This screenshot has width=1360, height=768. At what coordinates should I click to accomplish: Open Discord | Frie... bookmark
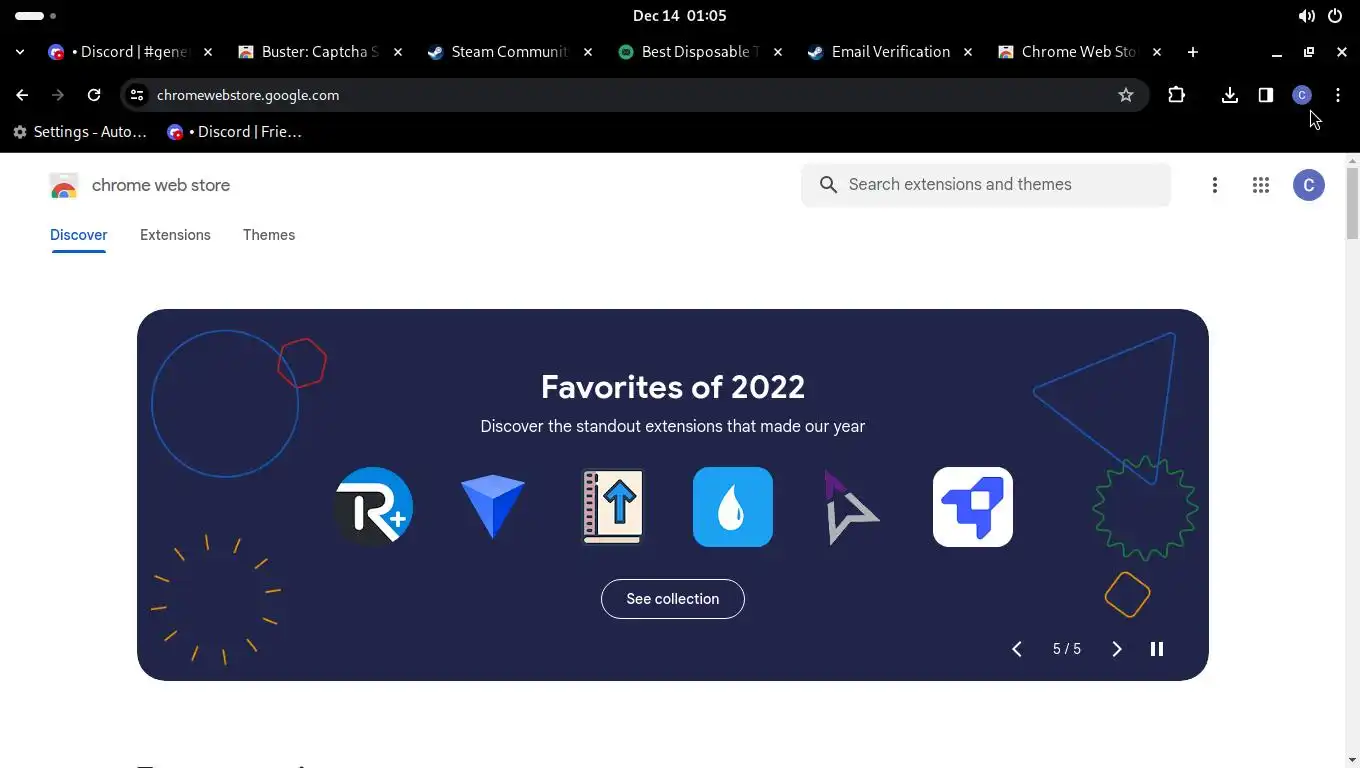[235, 132]
